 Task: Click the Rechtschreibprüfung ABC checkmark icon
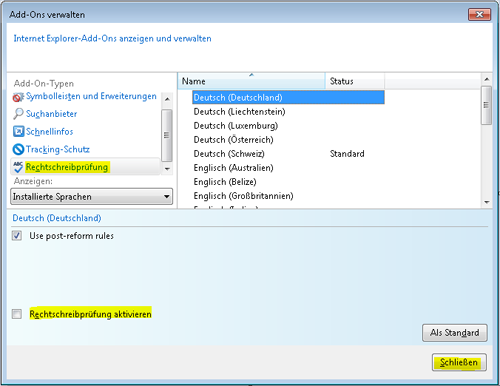[18, 167]
